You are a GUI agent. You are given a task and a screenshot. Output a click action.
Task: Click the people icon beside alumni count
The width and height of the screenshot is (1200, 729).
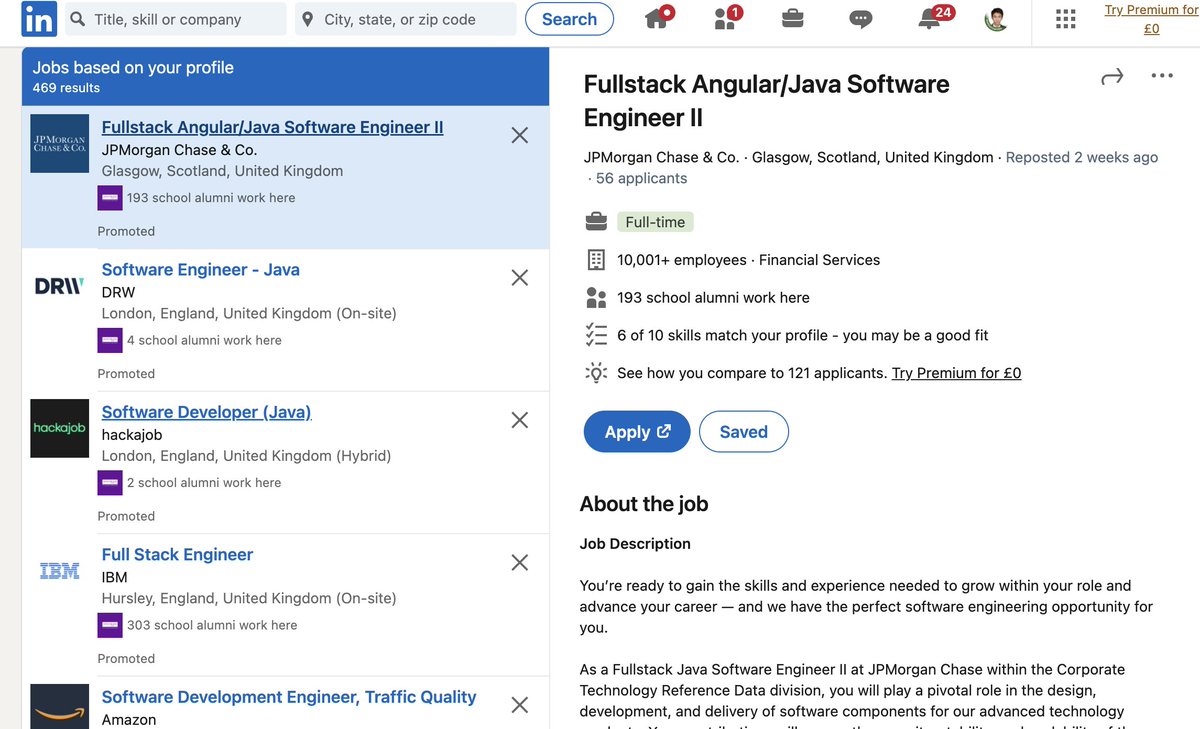[x=596, y=297]
